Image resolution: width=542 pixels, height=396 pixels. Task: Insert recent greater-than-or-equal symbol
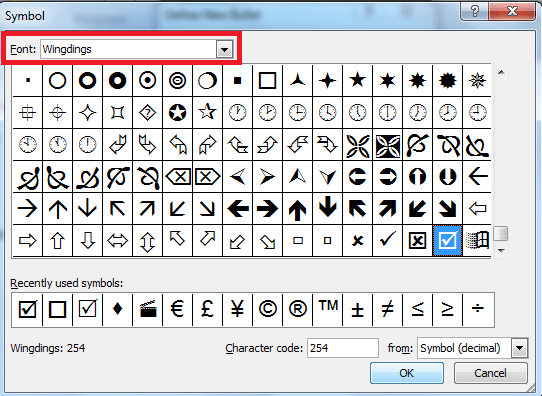click(447, 309)
